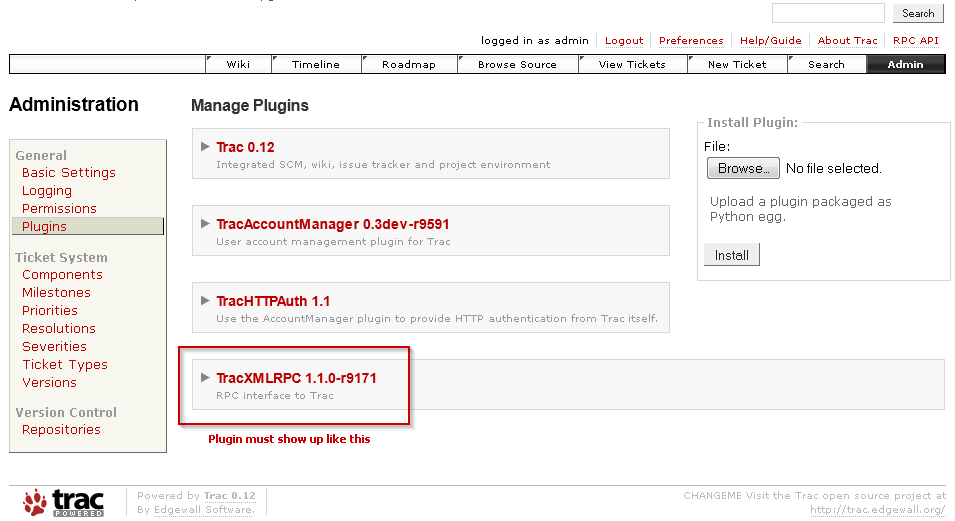Click the Trac paw logo
Image resolution: width=955 pixels, height=521 pixels.
(x=63, y=503)
